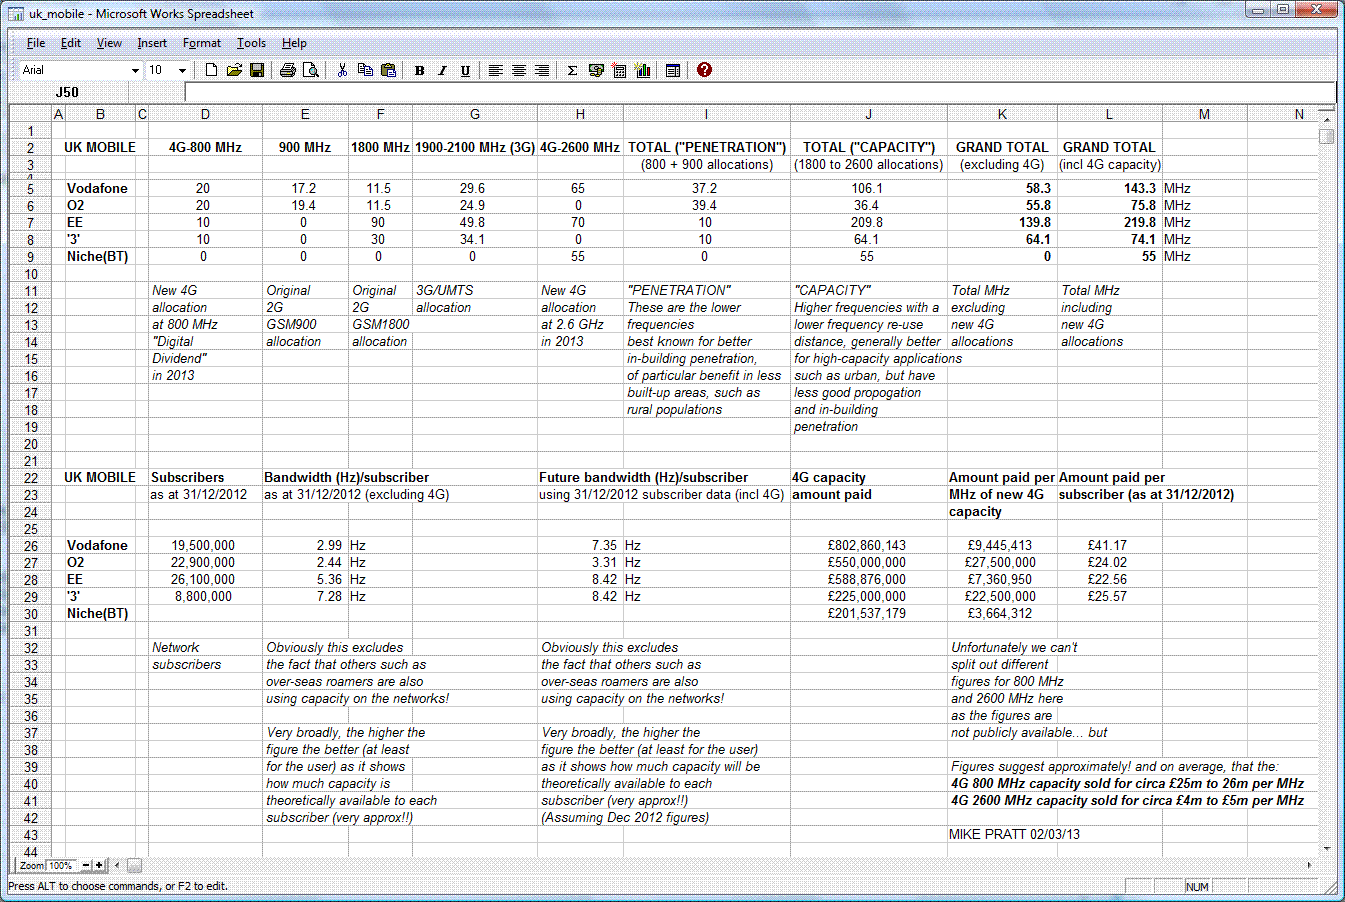Click the New Chart icon
Screen dimensions: 1345x902
point(642,70)
